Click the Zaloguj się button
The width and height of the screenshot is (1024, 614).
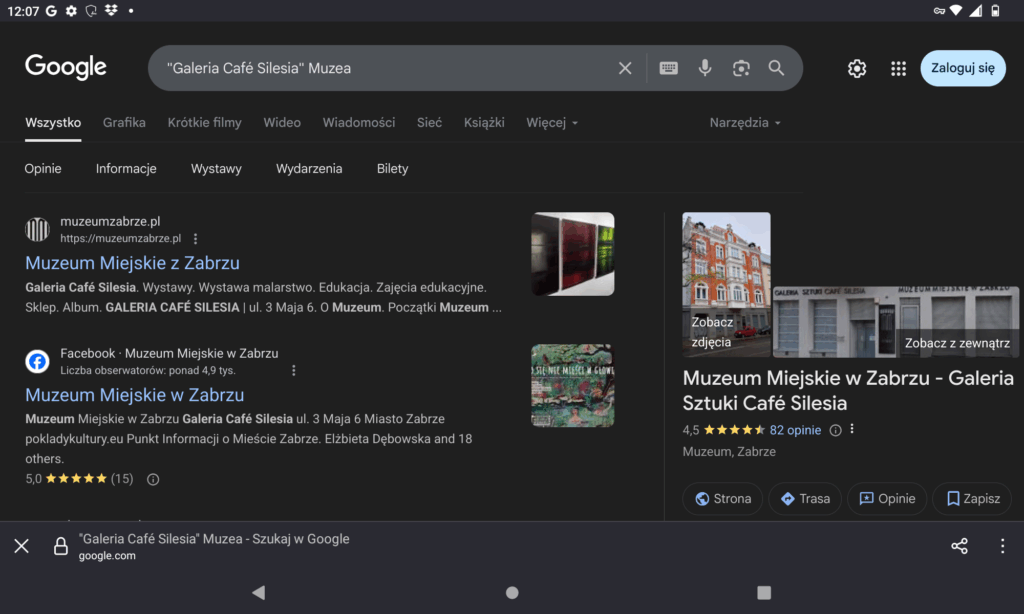(x=962, y=68)
